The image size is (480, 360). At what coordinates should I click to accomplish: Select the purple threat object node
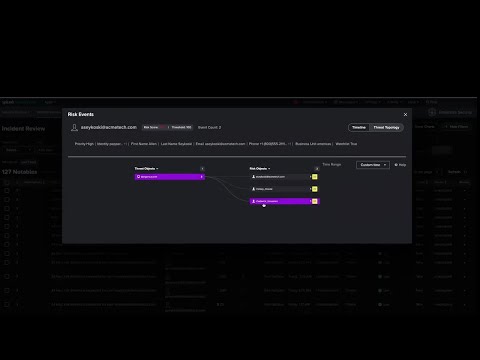tap(169, 177)
